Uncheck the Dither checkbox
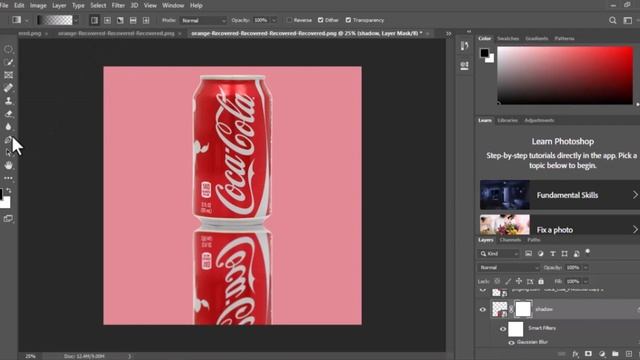The width and height of the screenshot is (640, 360). click(320, 20)
